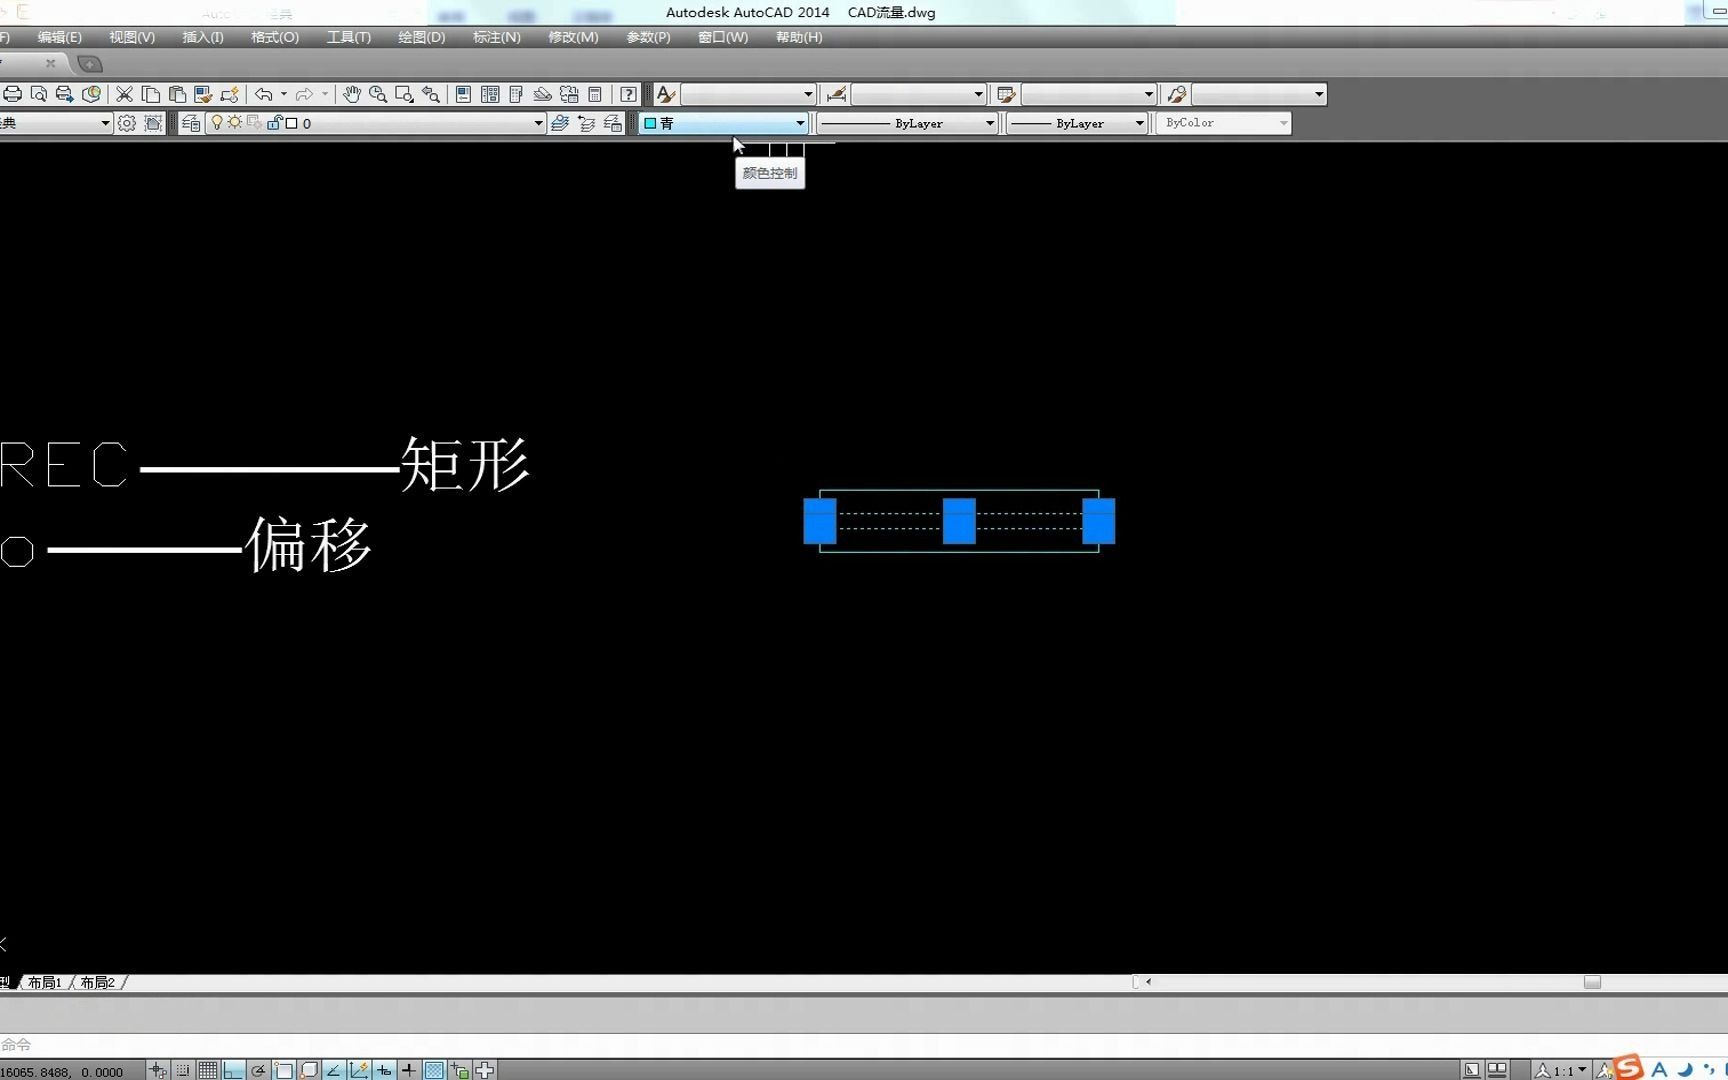This screenshot has width=1728, height=1080.
Task: Select the Copy to Clipboard icon
Action: coord(151,94)
